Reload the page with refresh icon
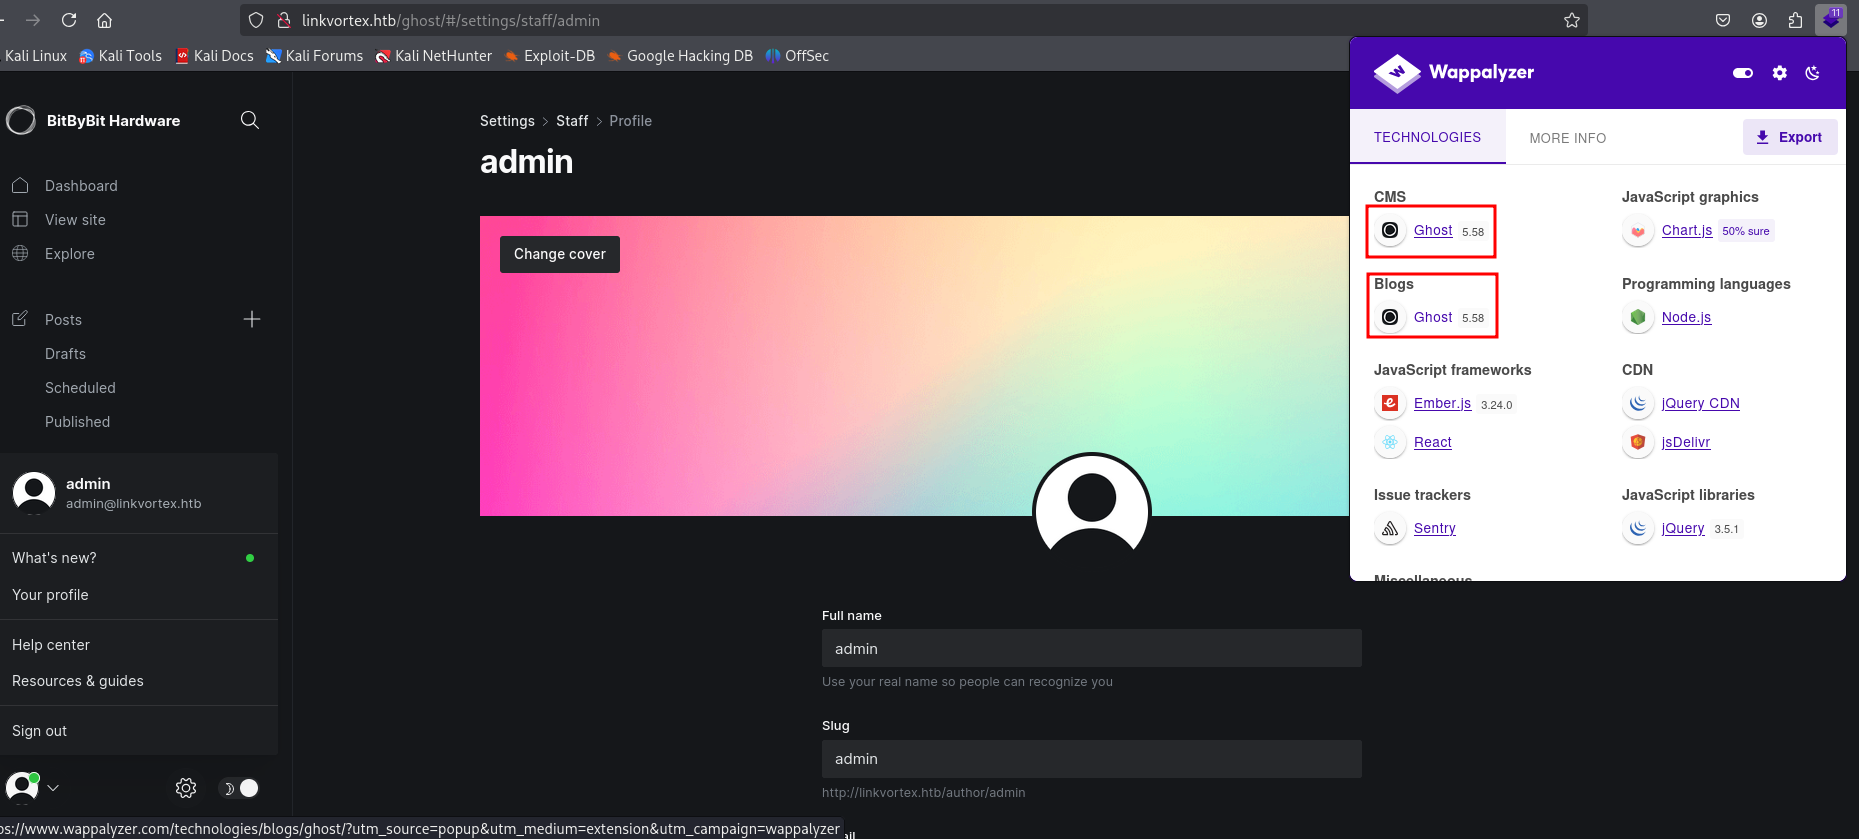This screenshot has height=839, width=1859. pos(69,20)
